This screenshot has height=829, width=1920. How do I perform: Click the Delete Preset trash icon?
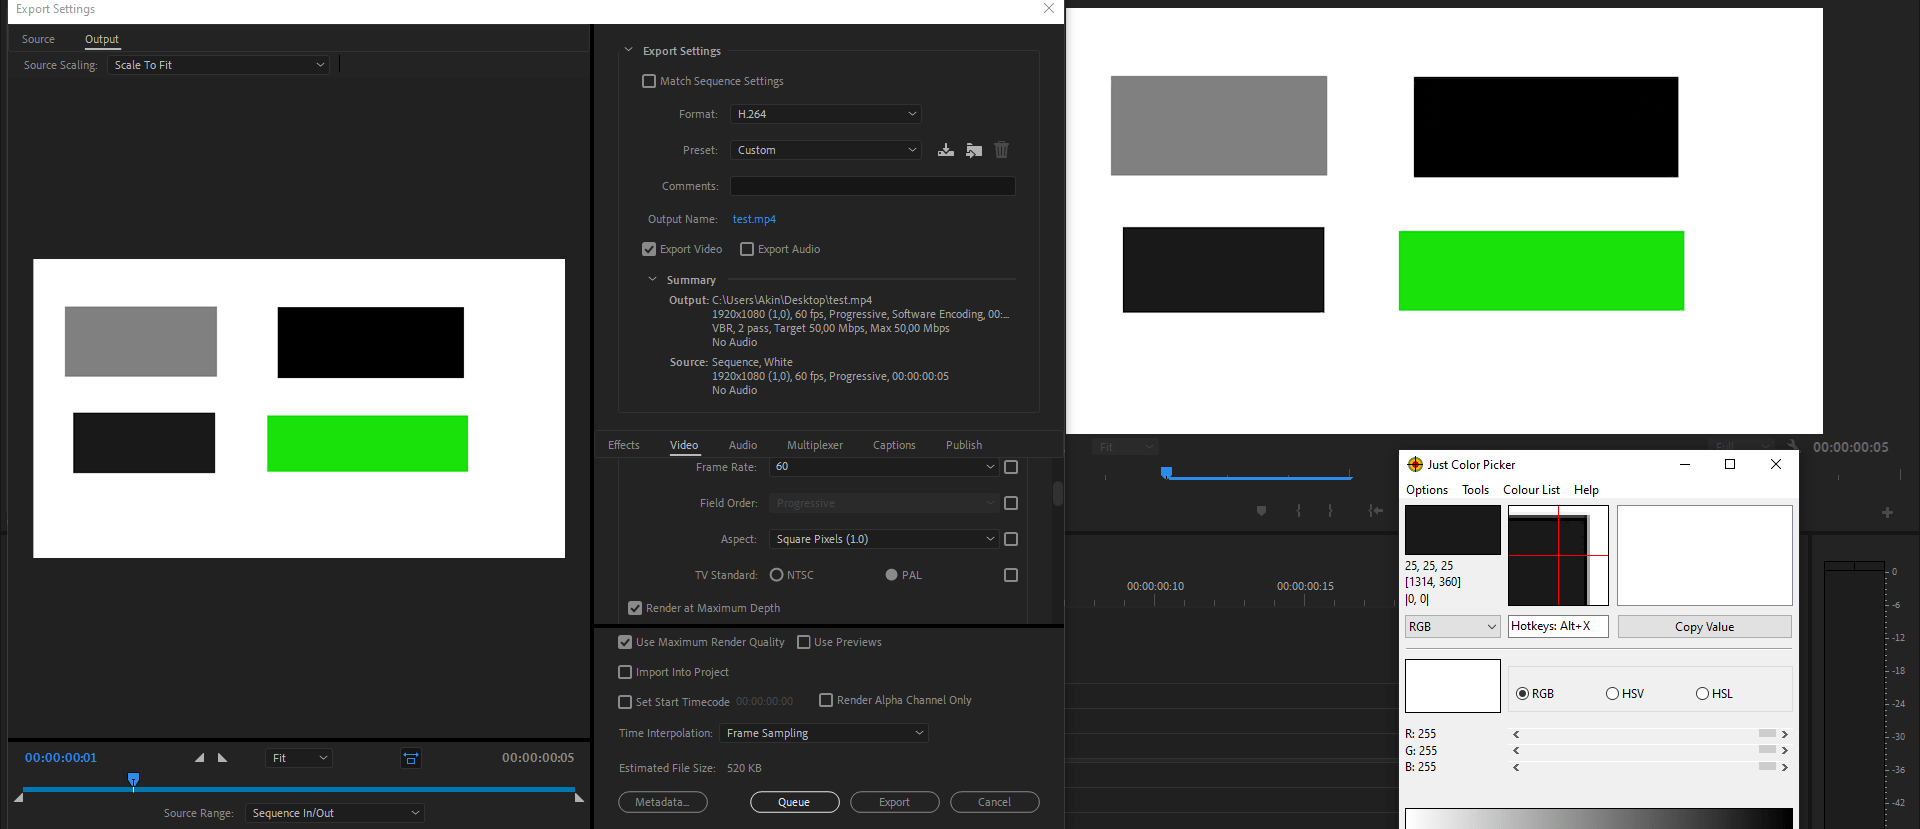pos(1001,150)
